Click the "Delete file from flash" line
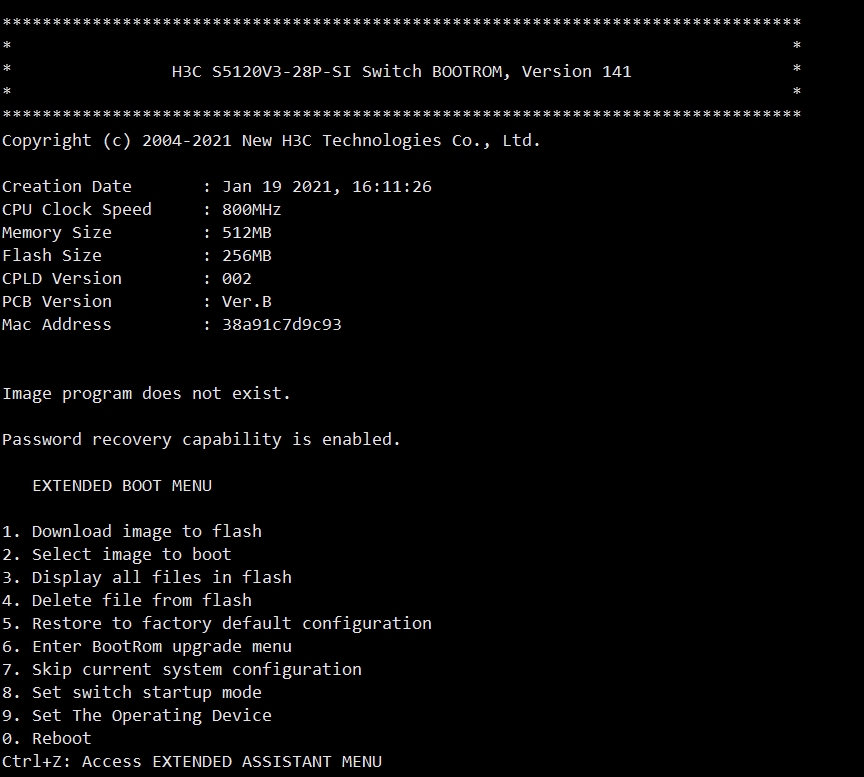Image resolution: width=864 pixels, height=777 pixels. (127, 600)
